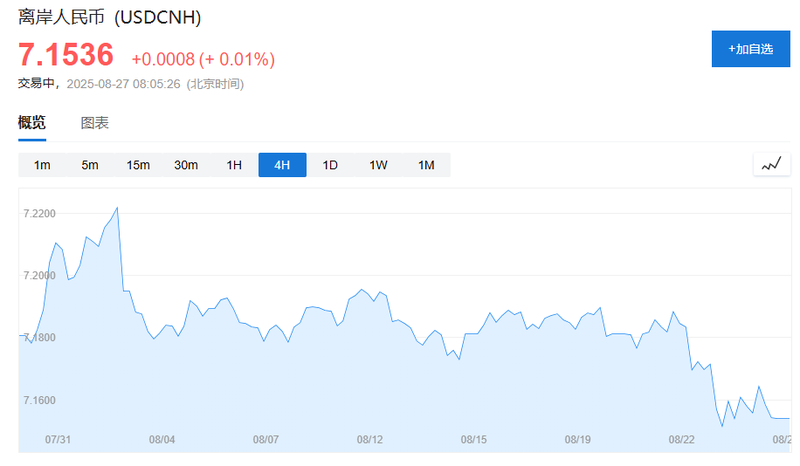Add USDCNH to watchlist with 加自选

click(x=750, y=49)
